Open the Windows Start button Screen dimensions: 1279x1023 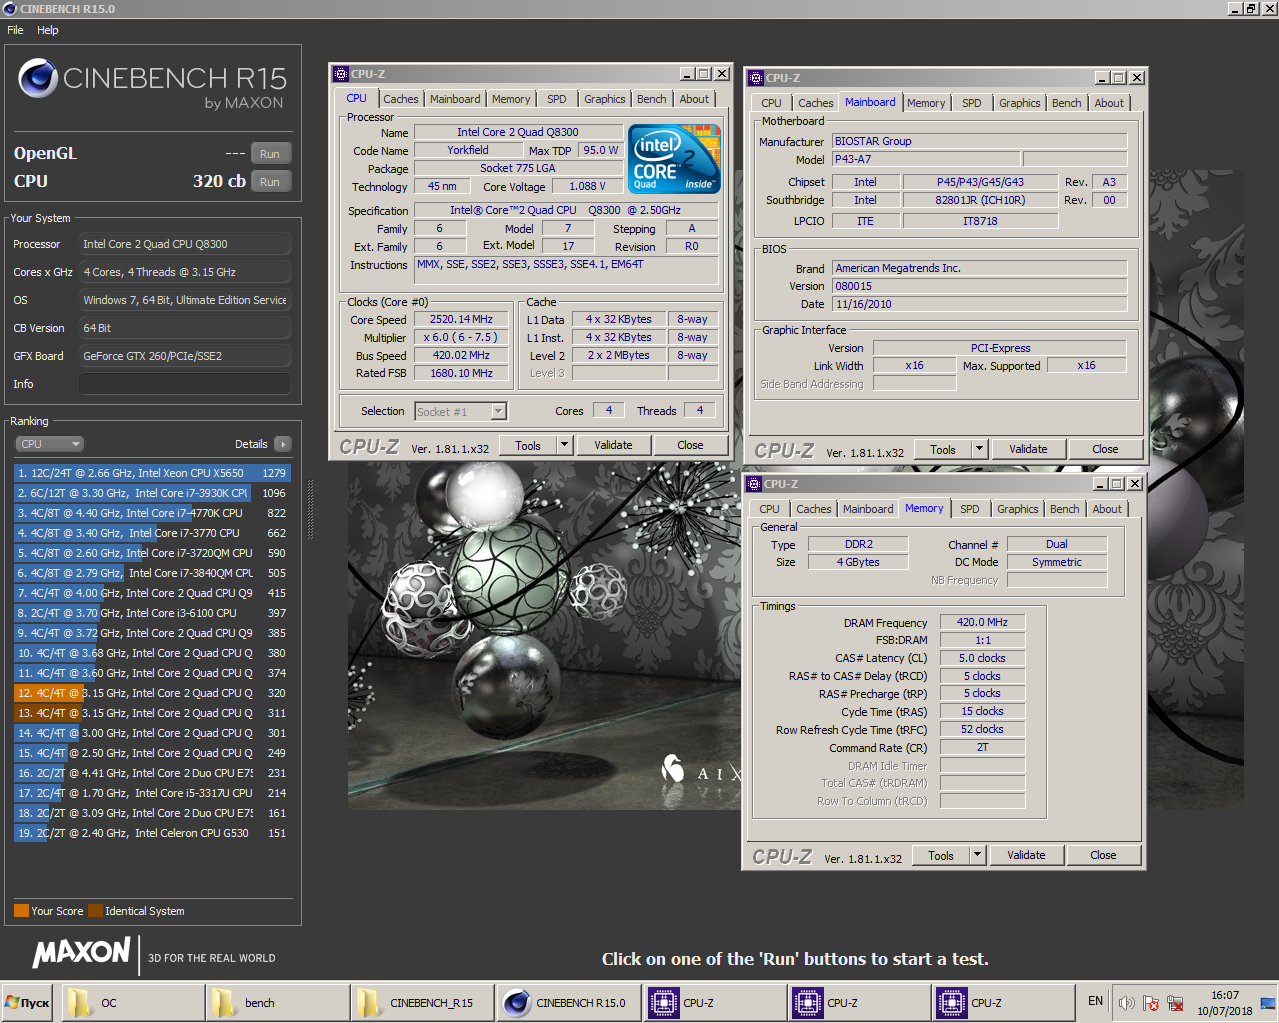(x=28, y=1002)
